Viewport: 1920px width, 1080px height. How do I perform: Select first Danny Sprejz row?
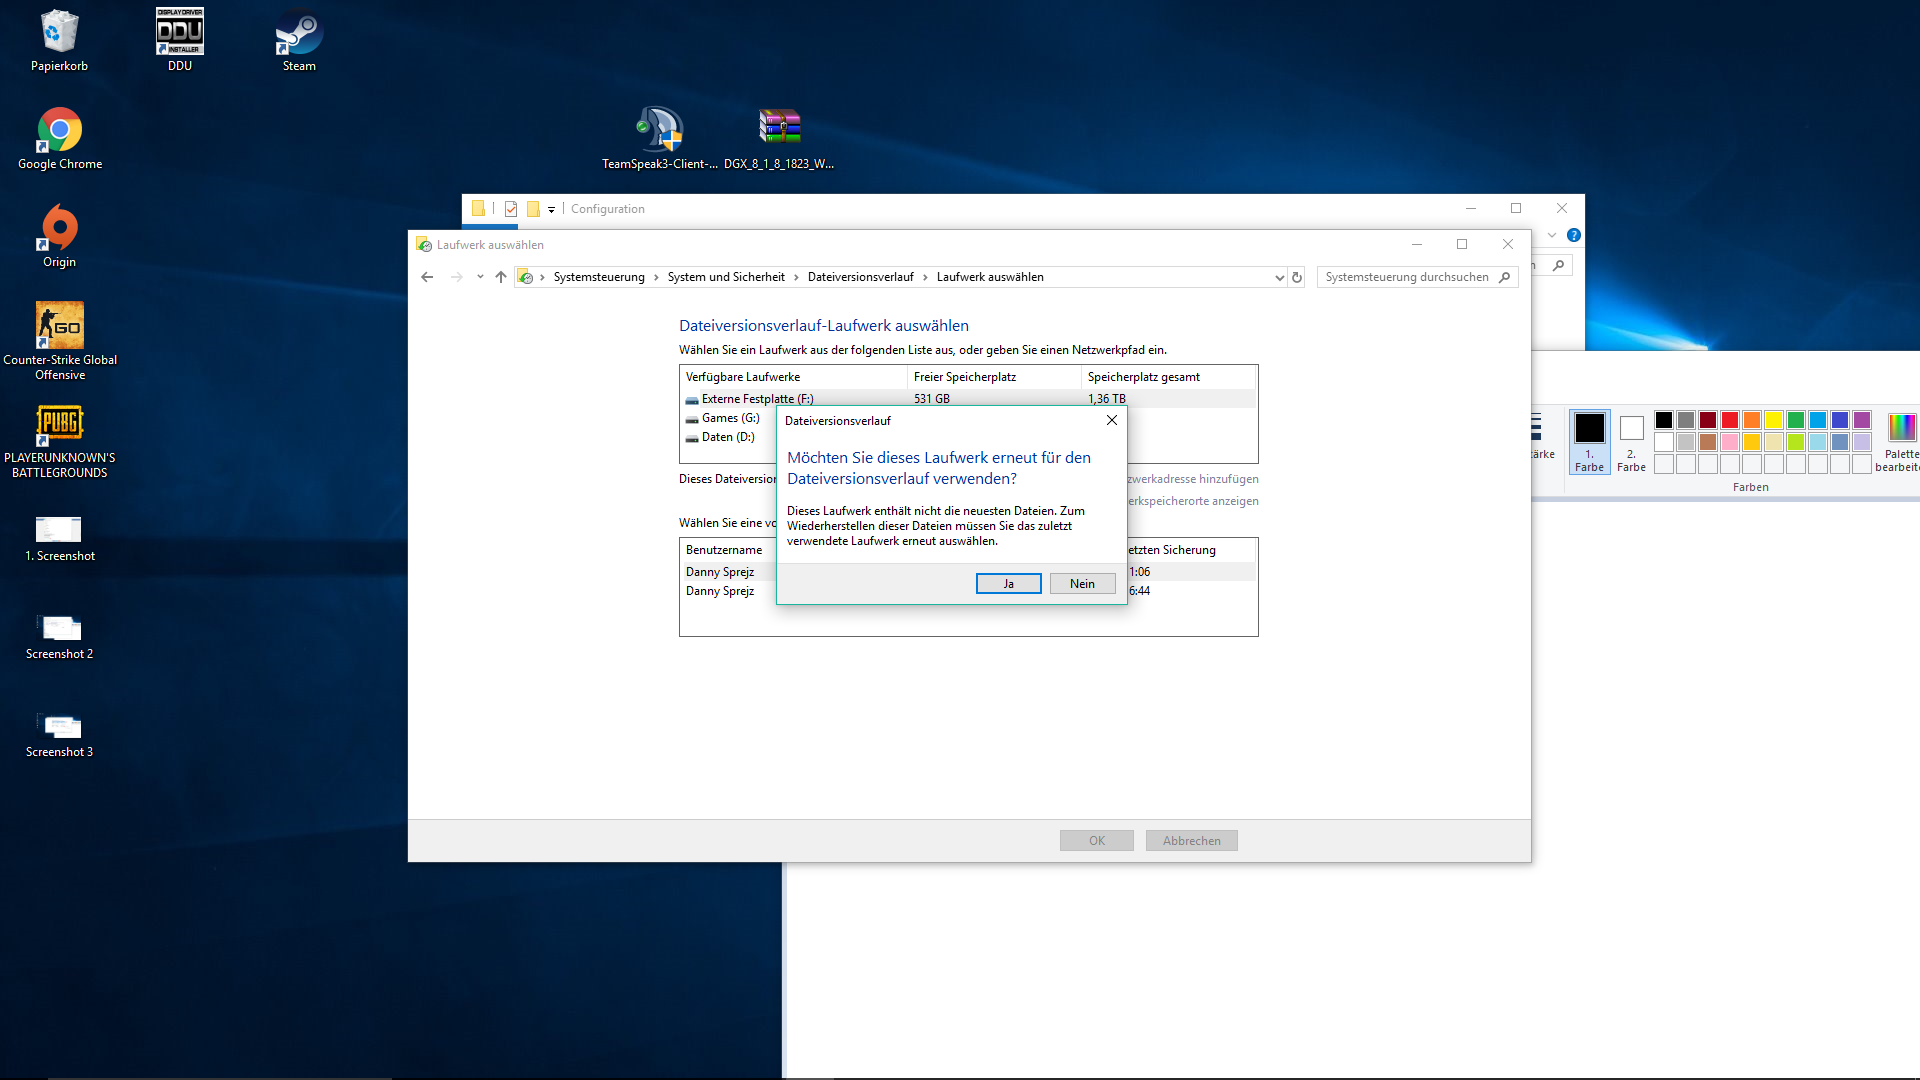(x=728, y=572)
